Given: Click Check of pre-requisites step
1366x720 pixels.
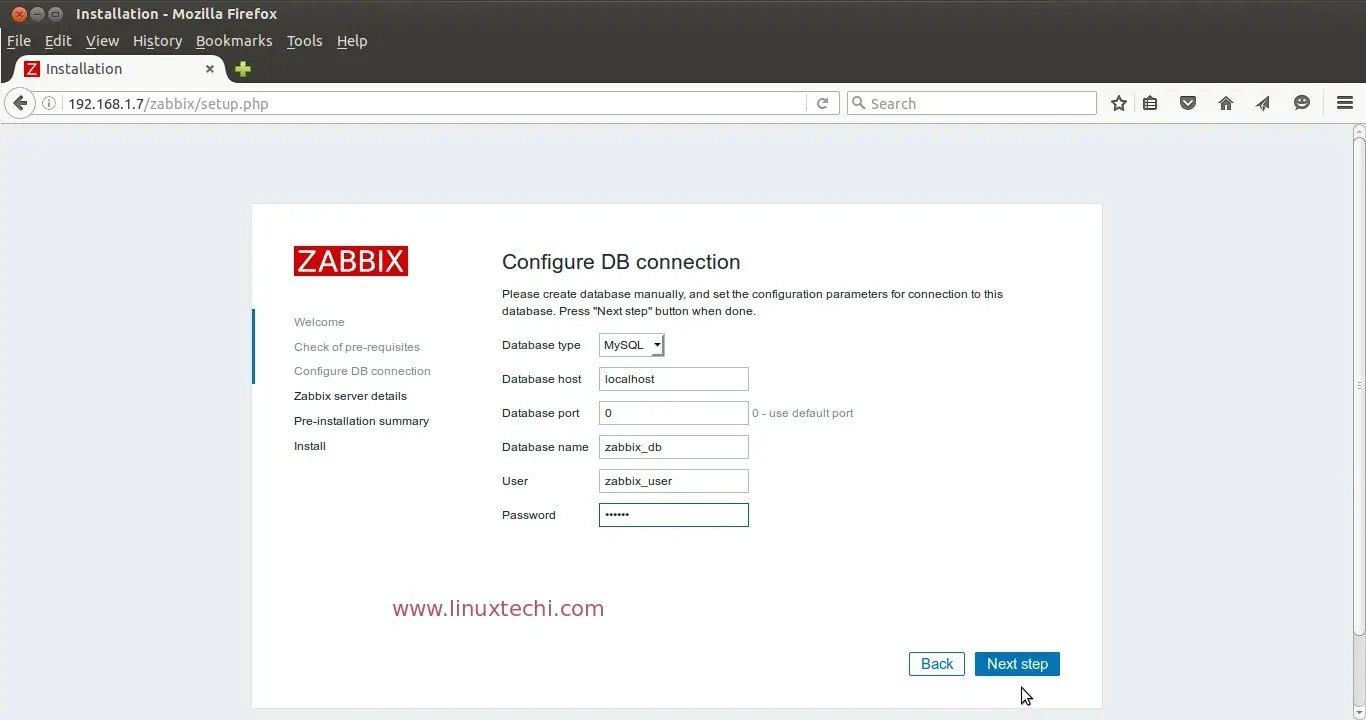Looking at the screenshot, I should click(357, 347).
